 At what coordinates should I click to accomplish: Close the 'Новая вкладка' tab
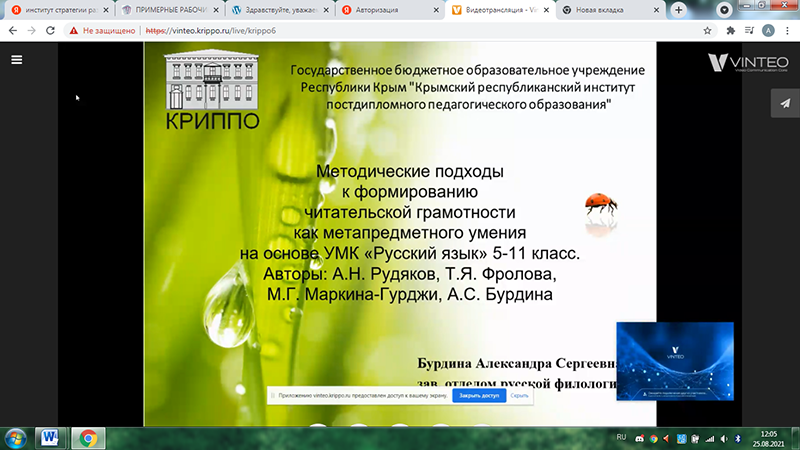click(657, 10)
